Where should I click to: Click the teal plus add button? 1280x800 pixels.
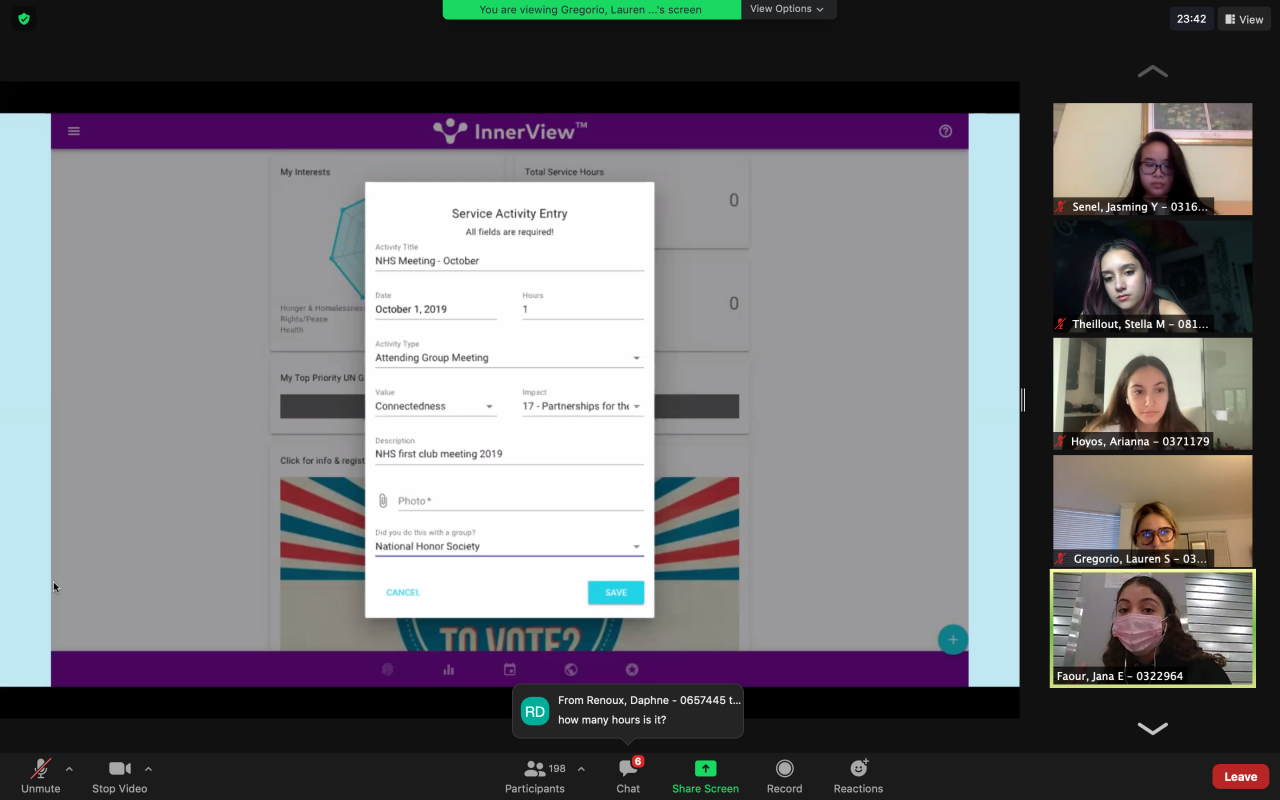click(x=952, y=639)
